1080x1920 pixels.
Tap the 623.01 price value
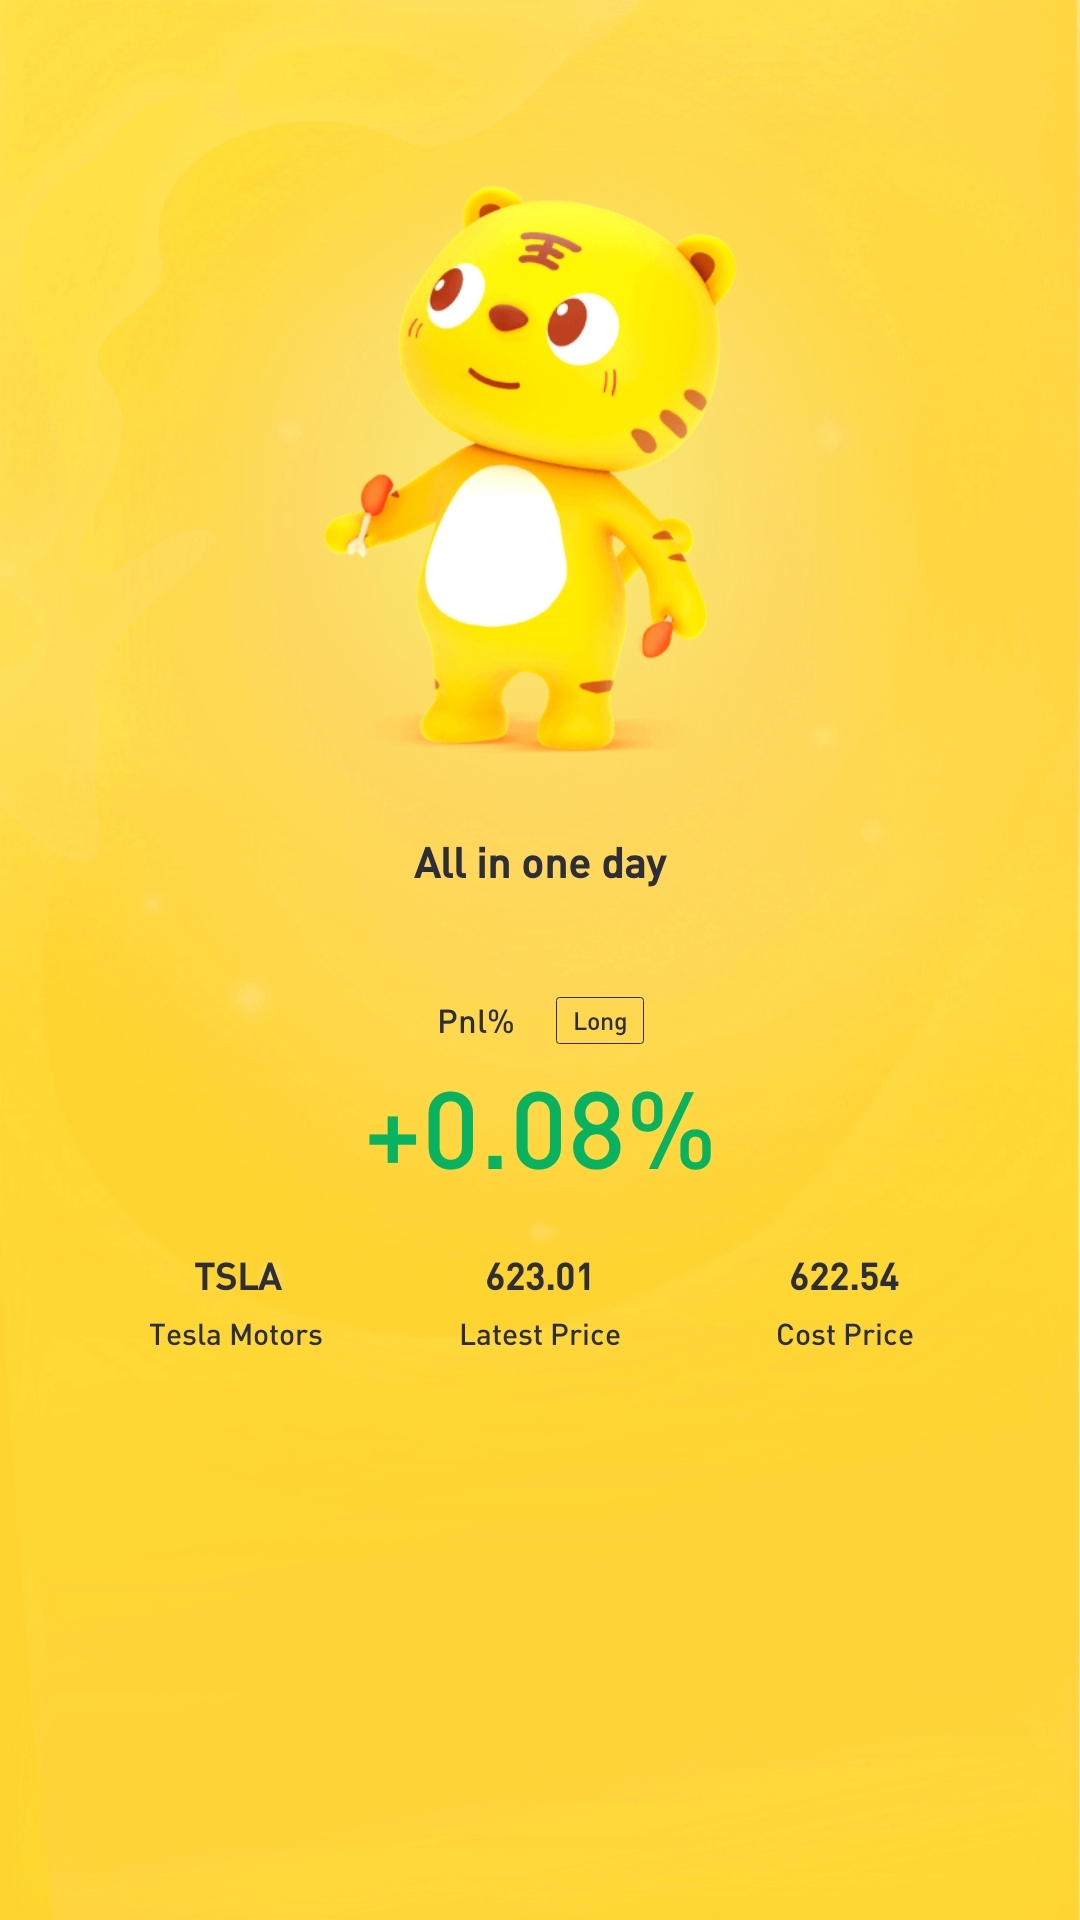(539, 1277)
